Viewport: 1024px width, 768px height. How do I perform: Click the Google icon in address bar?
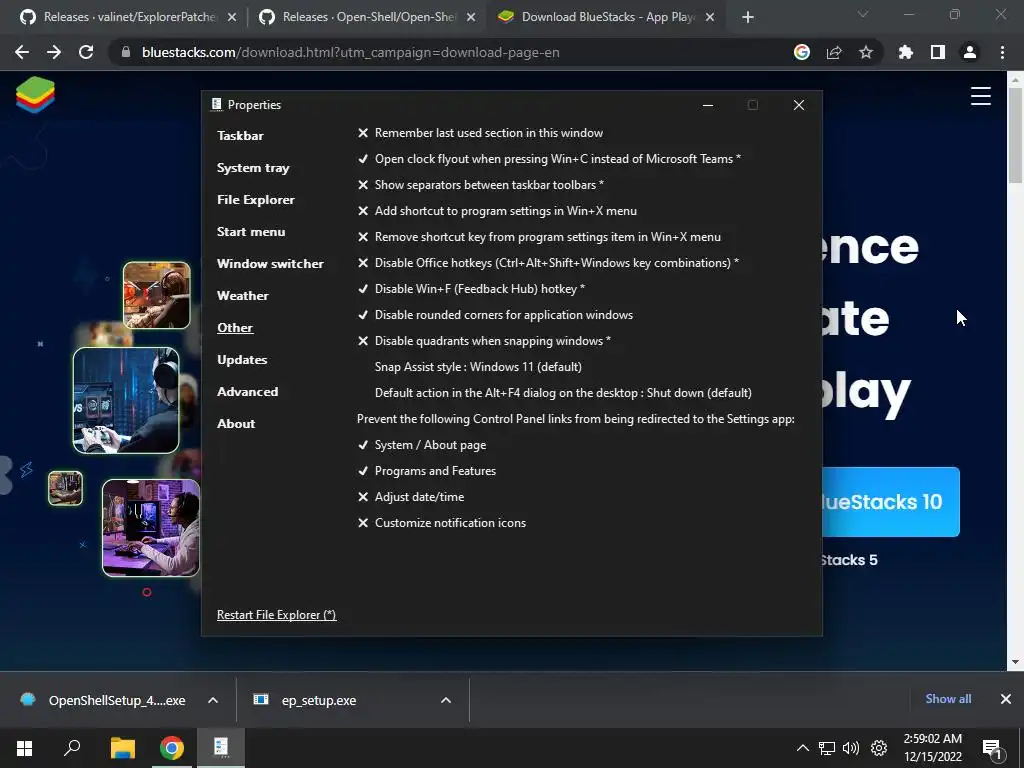click(801, 52)
